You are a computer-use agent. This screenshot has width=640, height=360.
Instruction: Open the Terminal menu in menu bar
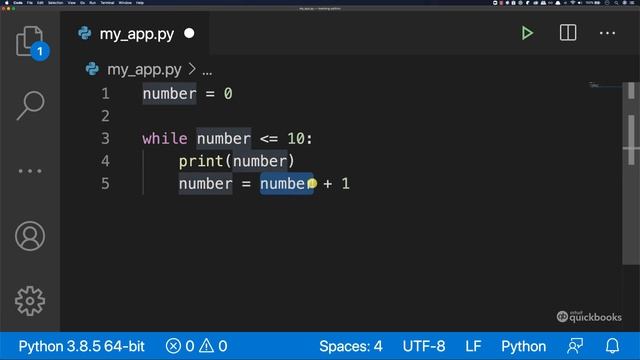click(107, 3)
